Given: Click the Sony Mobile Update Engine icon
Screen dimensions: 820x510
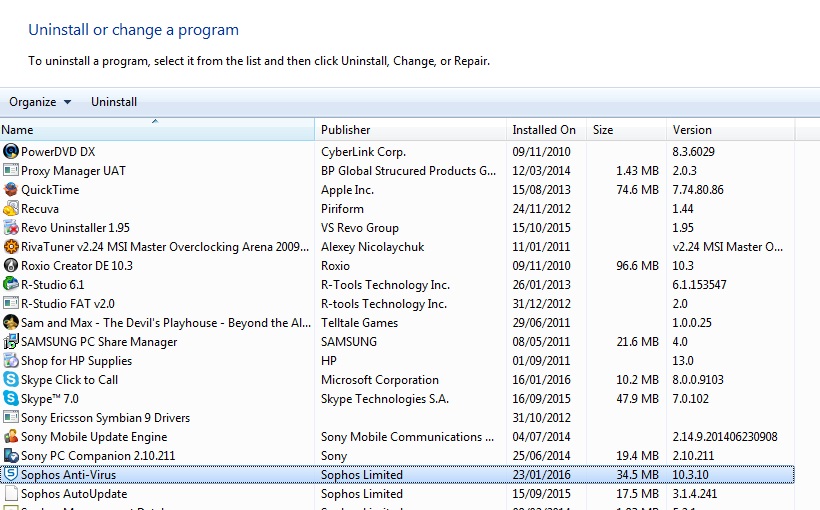Looking at the screenshot, I should click(x=10, y=437).
